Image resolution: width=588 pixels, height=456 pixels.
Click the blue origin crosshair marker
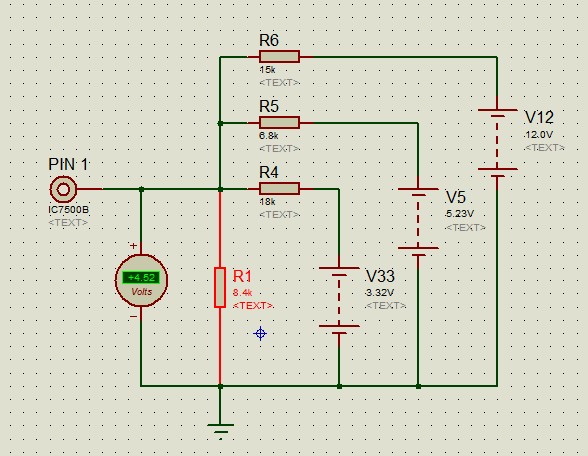(x=260, y=333)
